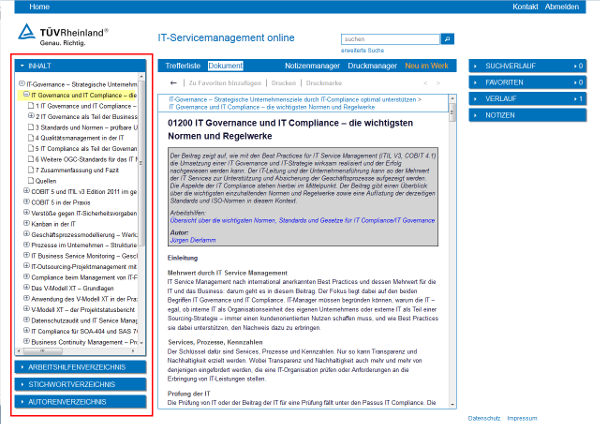600x424 pixels.
Task: Select 'Anwendung des V-Modell XT in der Praxis' item
Action: point(85,299)
